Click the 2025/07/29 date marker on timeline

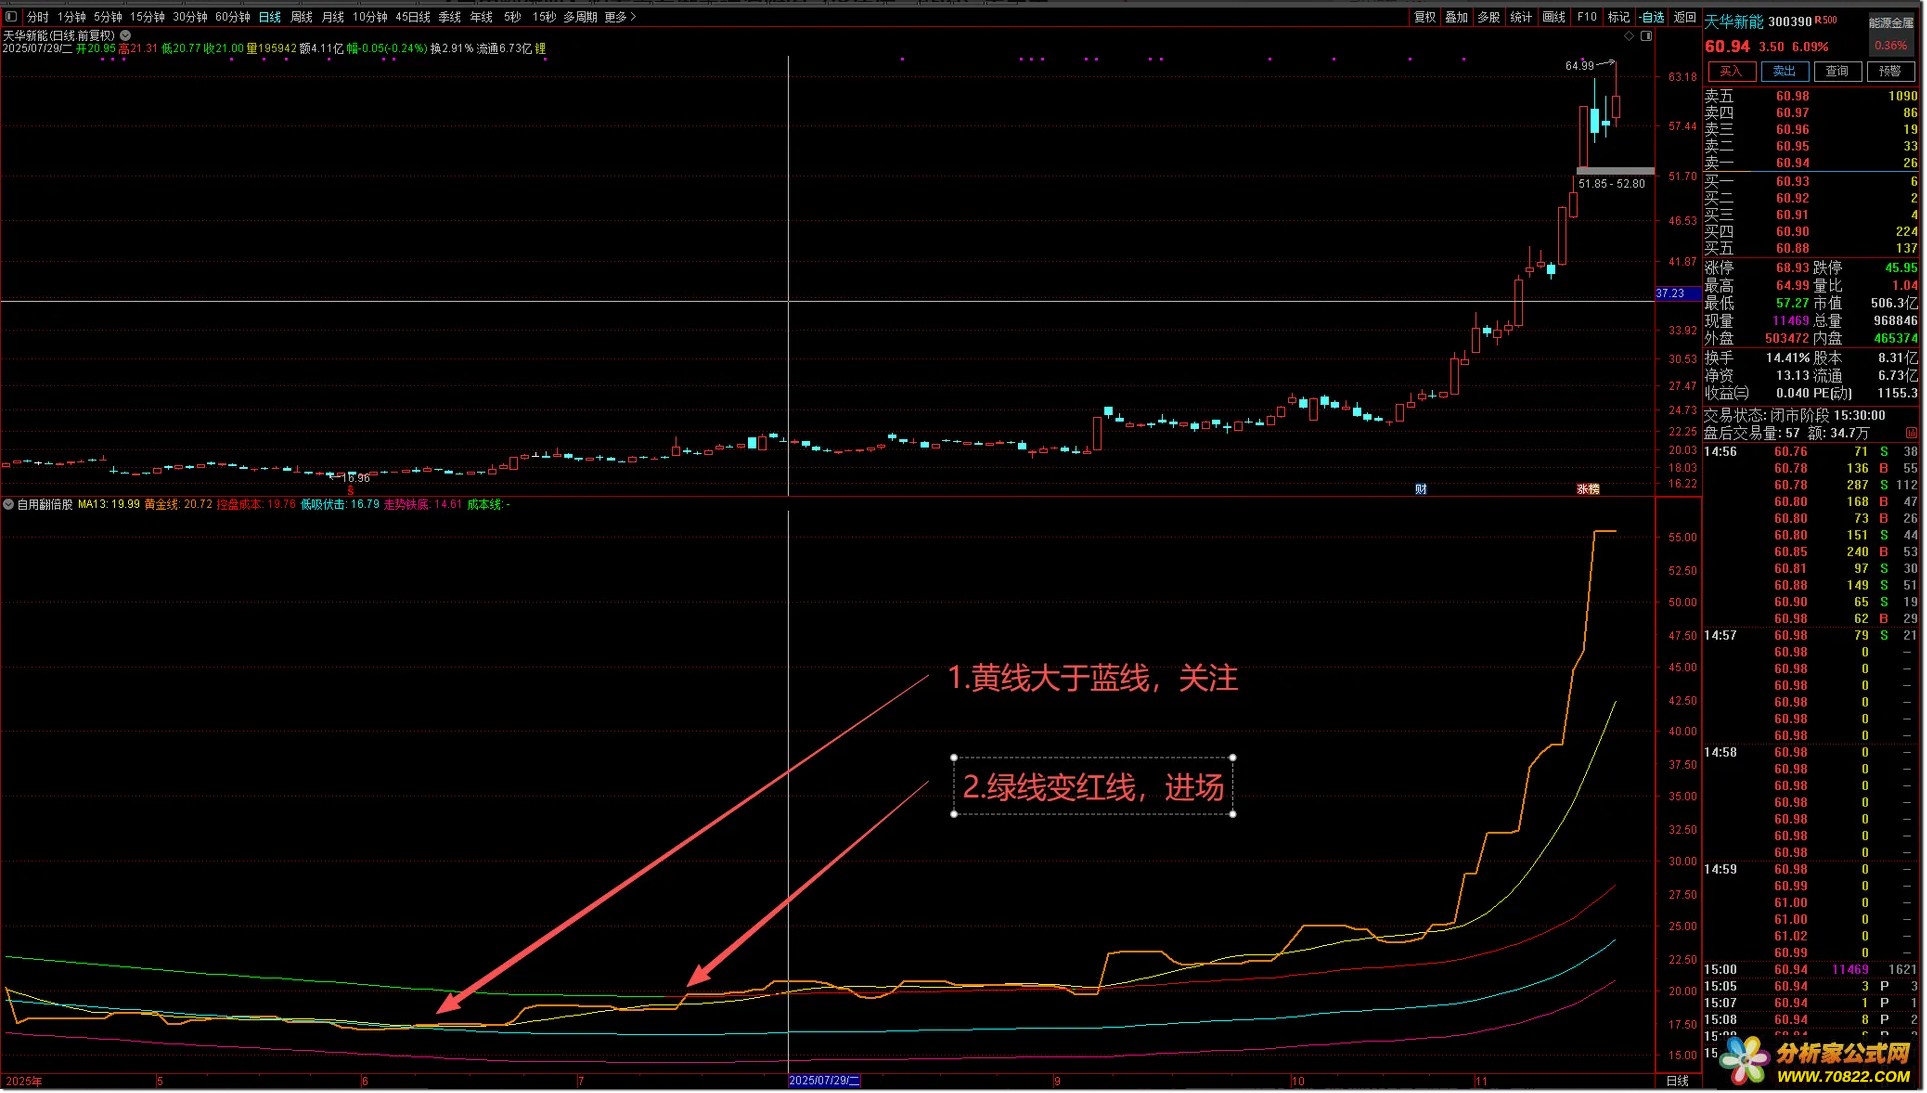pos(824,1081)
